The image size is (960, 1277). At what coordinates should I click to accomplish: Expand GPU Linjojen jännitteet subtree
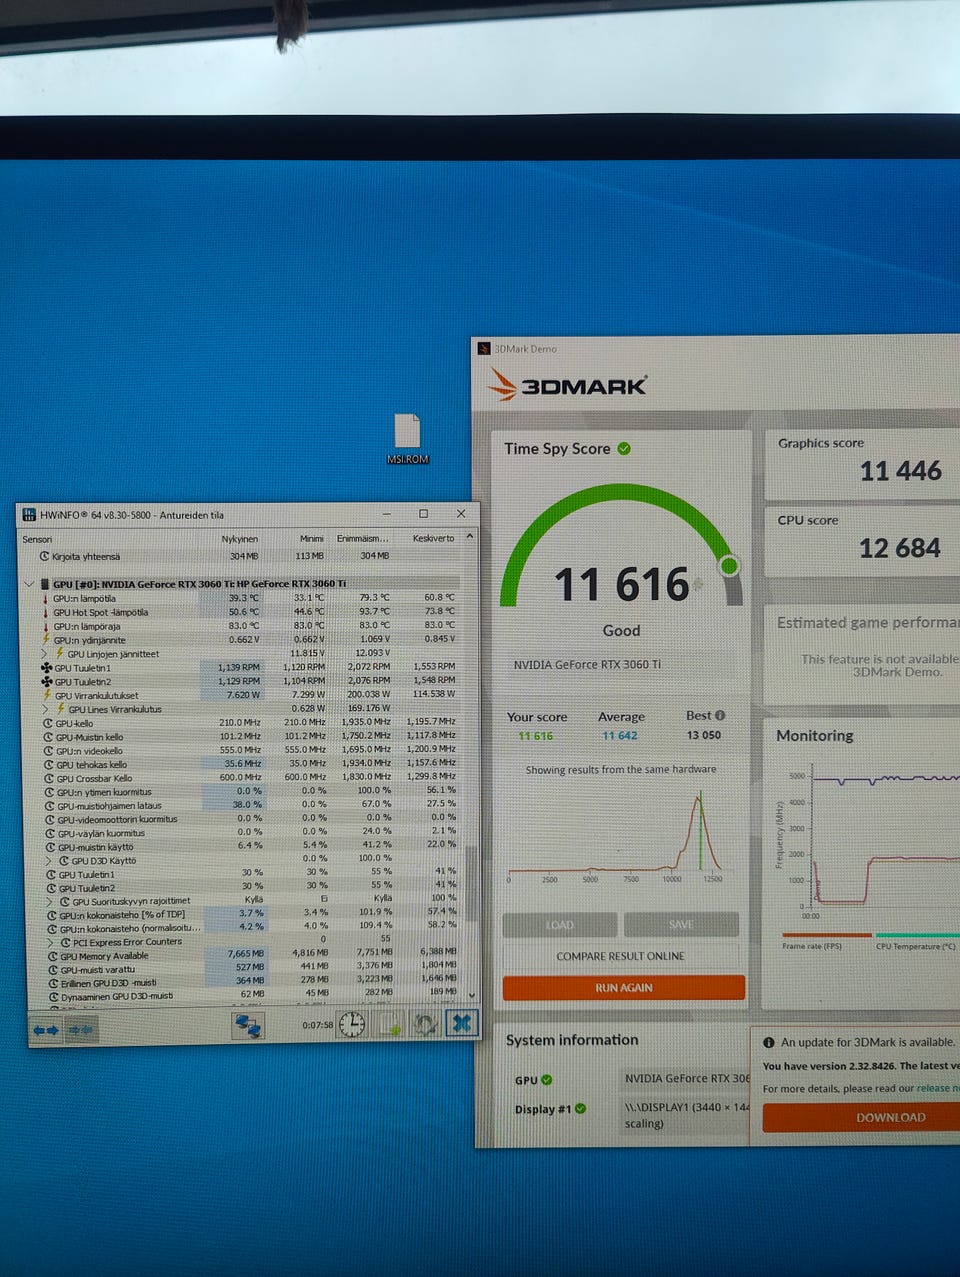pos(46,653)
